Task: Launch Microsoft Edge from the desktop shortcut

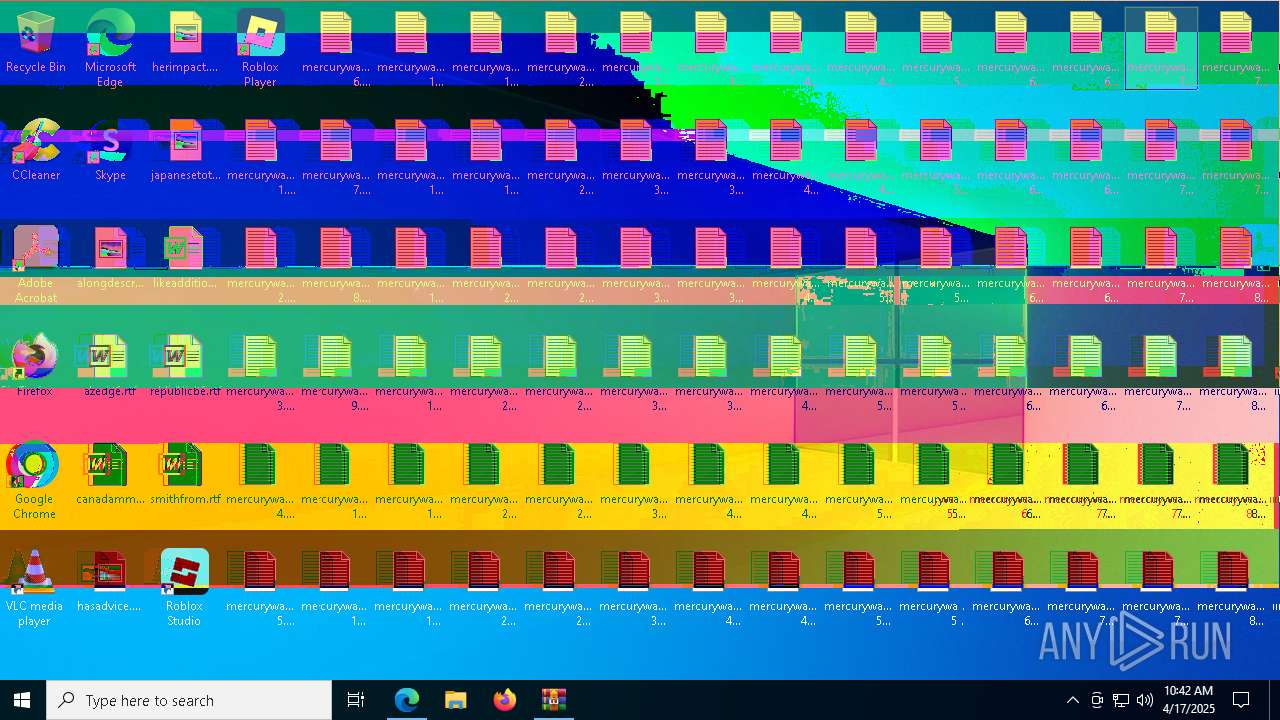Action: (110, 48)
